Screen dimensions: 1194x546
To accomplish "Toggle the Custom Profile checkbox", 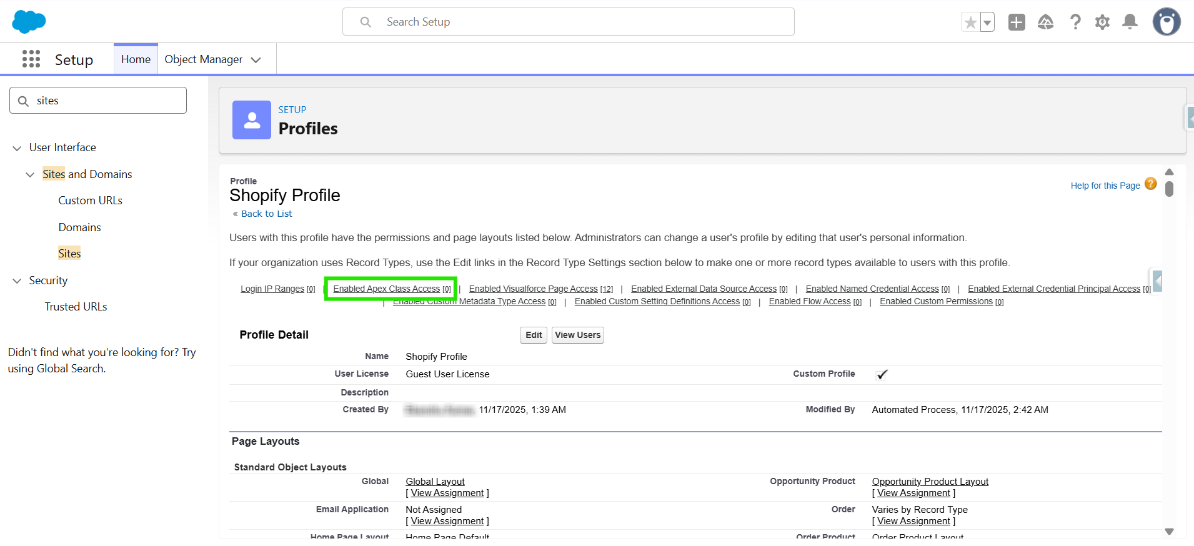I will pos(882,374).
